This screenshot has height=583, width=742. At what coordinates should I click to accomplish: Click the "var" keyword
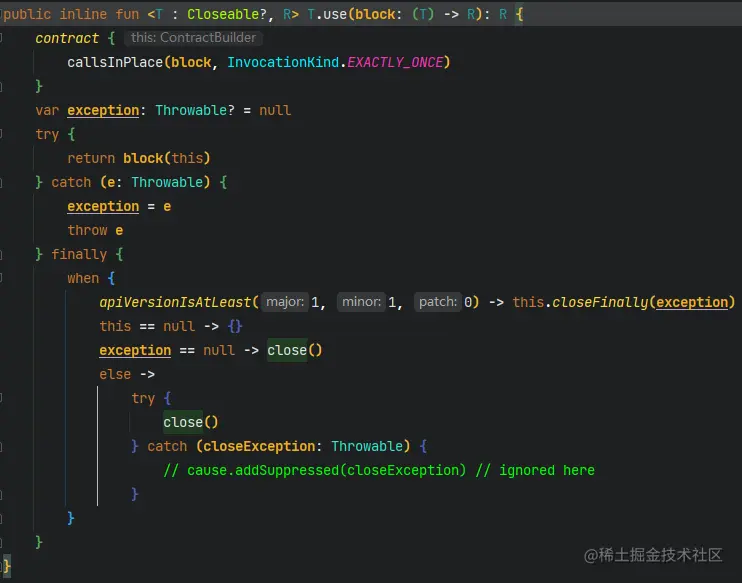[47, 110]
